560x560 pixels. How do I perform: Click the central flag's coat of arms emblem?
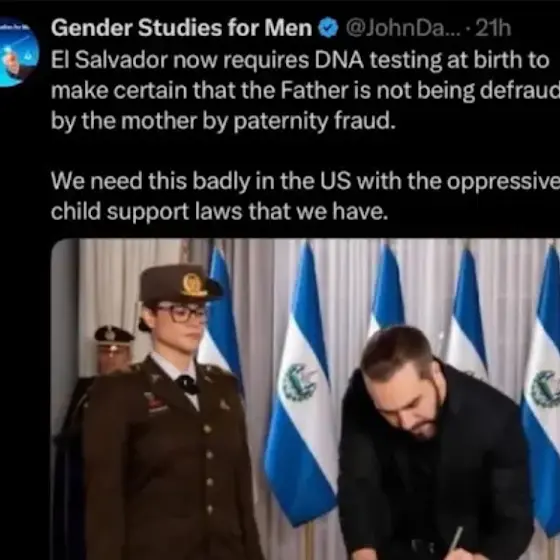point(300,382)
